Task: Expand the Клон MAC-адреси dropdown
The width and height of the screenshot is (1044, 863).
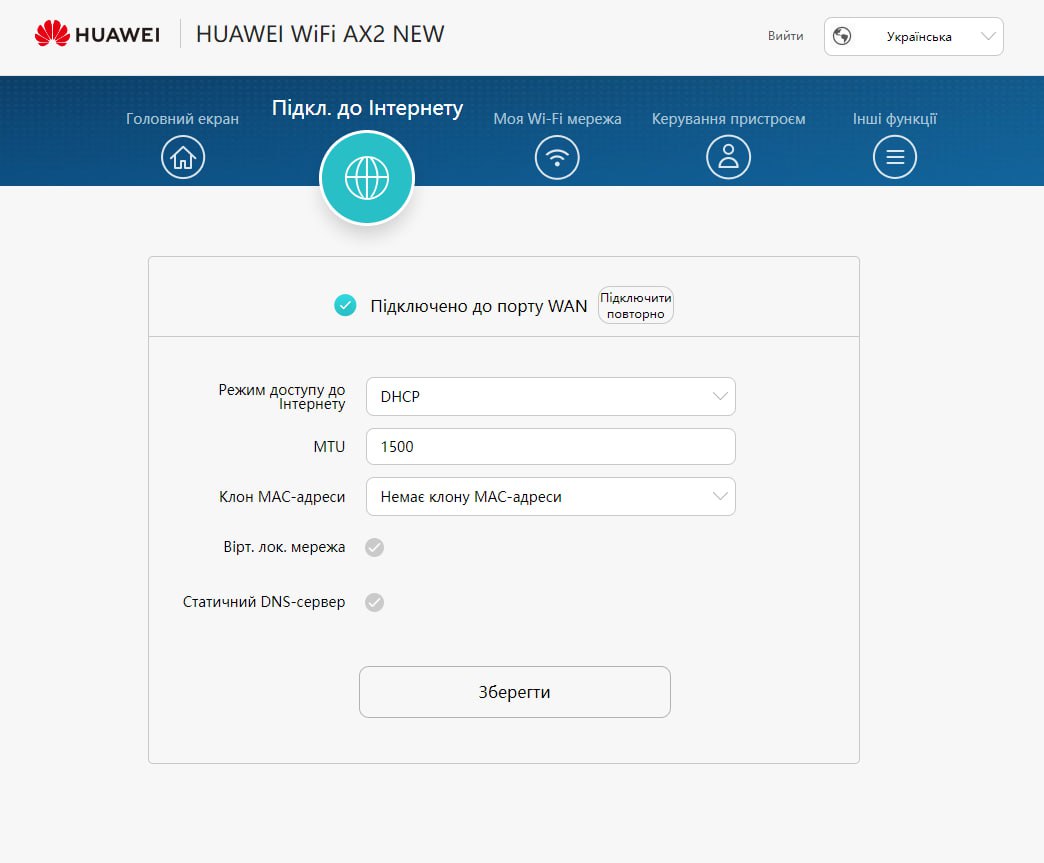Action: point(550,496)
